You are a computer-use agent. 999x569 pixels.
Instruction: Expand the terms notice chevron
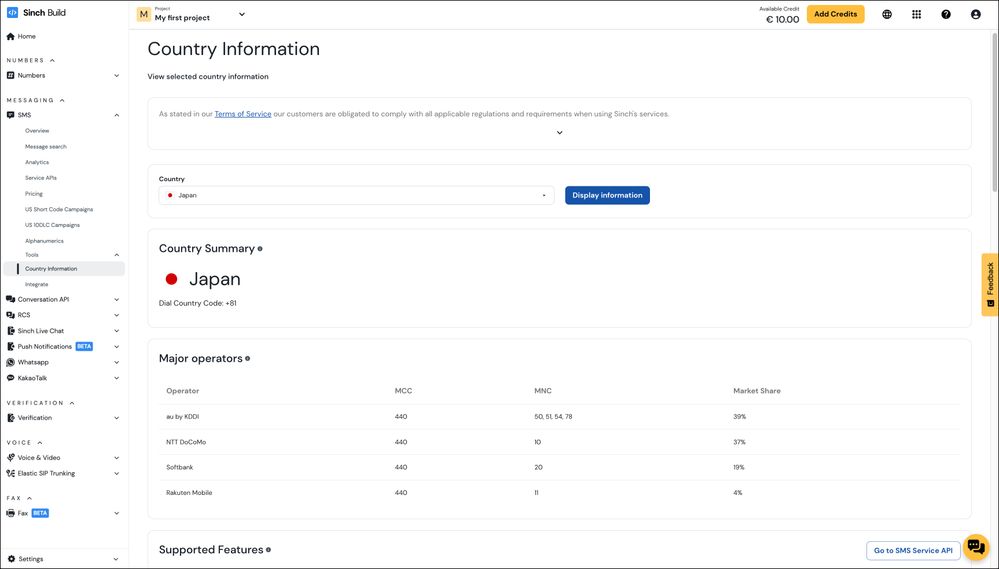click(559, 133)
